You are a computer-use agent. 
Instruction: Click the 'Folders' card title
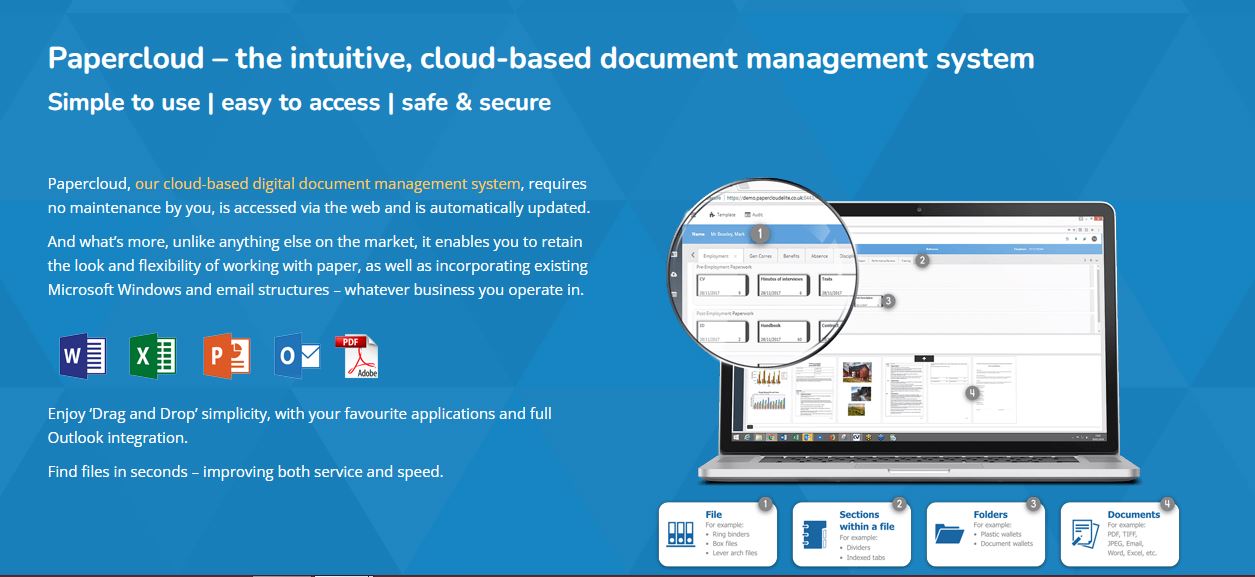coord(991,515)
